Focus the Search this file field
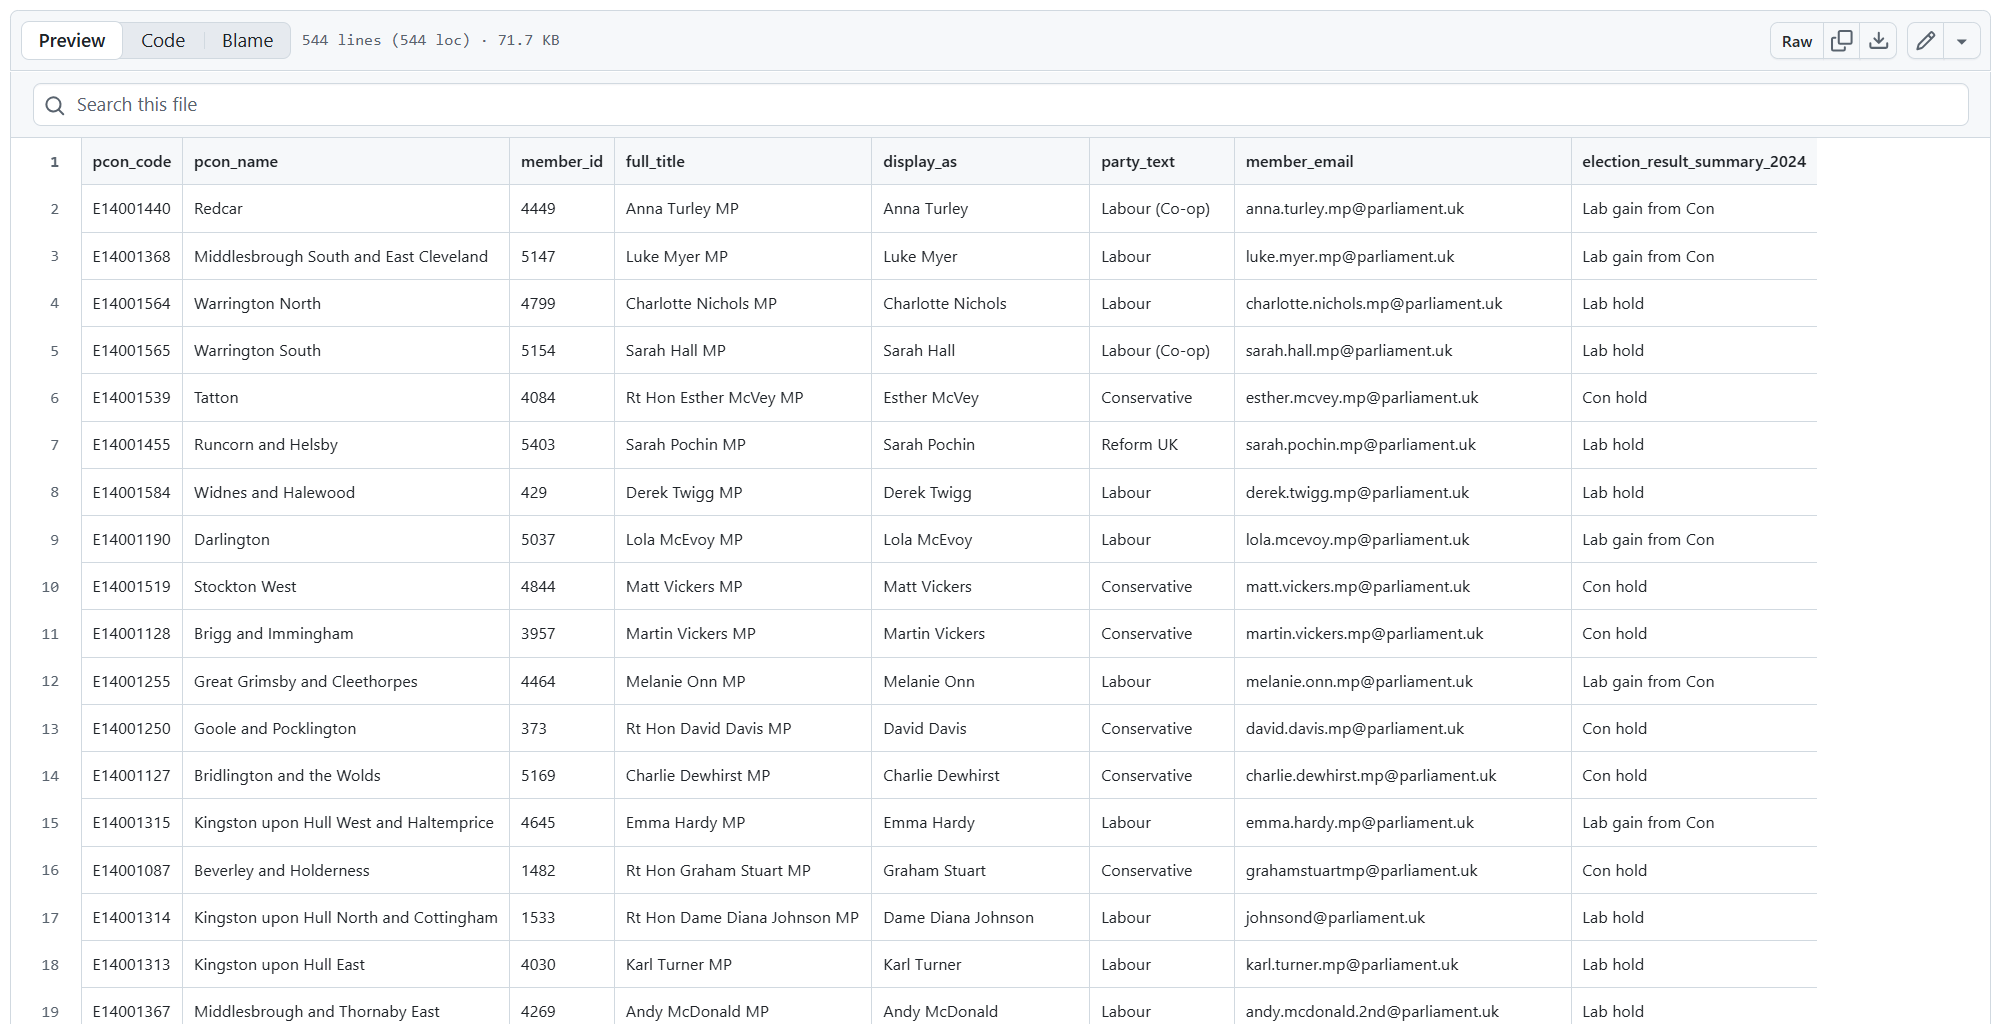 1000,105
